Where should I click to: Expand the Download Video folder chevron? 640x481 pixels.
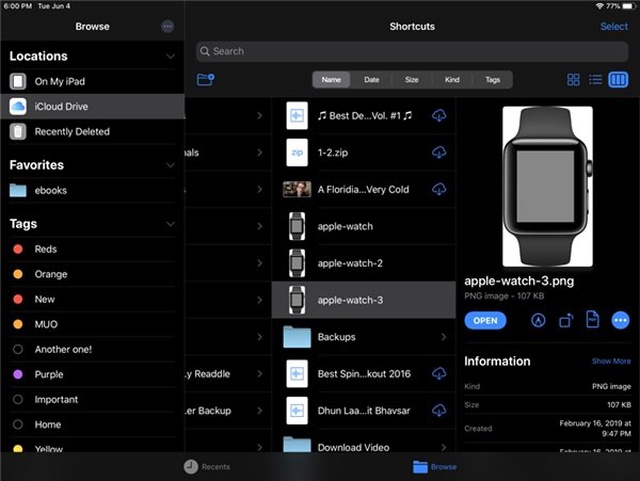444,447
